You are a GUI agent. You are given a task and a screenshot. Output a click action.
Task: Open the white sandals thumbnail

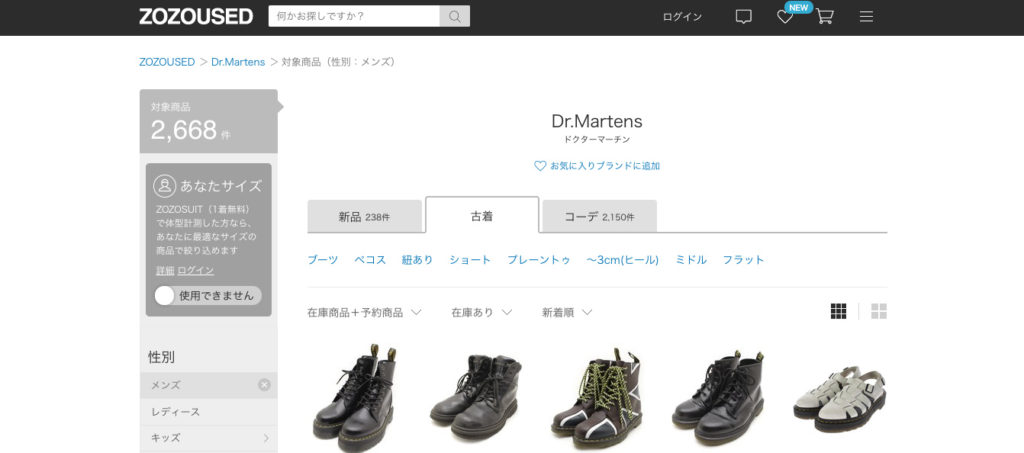coord(839,399)
